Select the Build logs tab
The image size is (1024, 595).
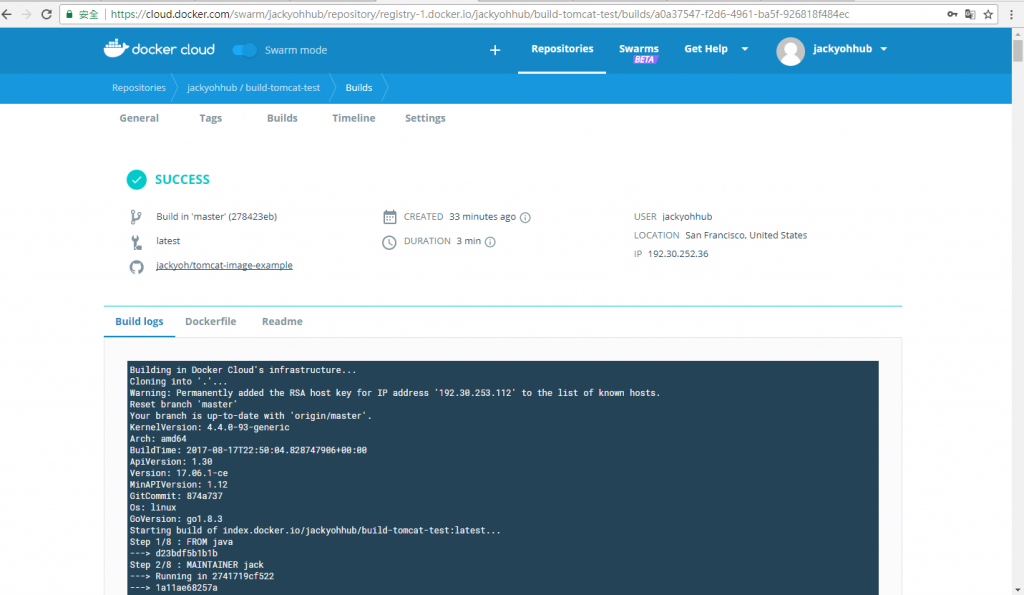[x=139, y=321]
